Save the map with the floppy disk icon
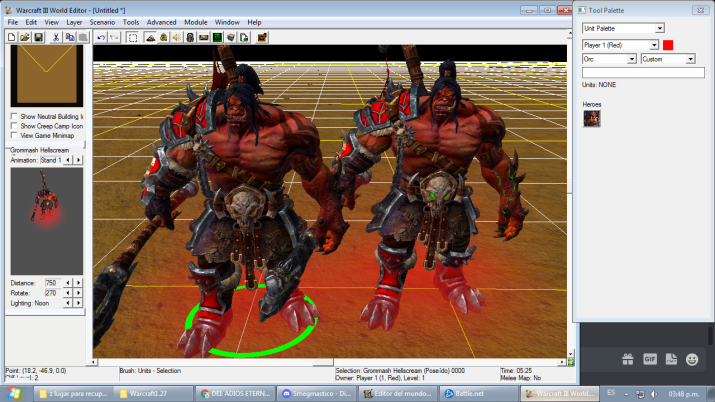This screenshot has width=715, height=402. (x=38, y=37)
